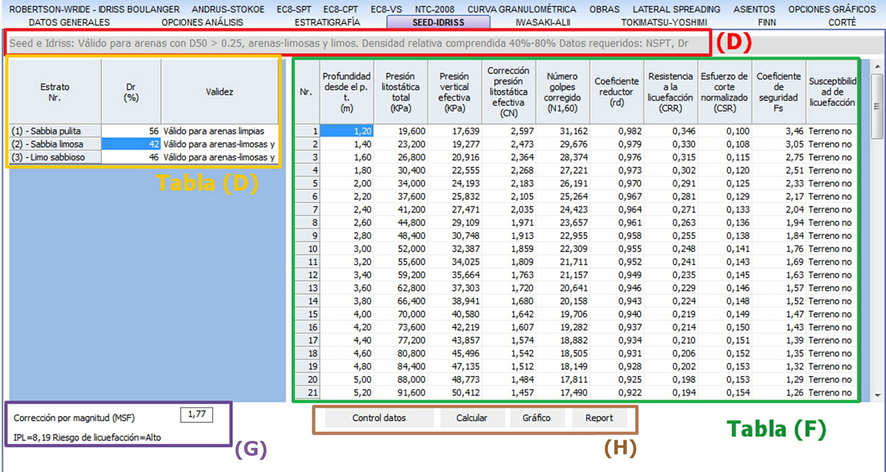Open the FINN tab
Screen dimensions: 886x472
pyautogui.click(x=767, y=23)
